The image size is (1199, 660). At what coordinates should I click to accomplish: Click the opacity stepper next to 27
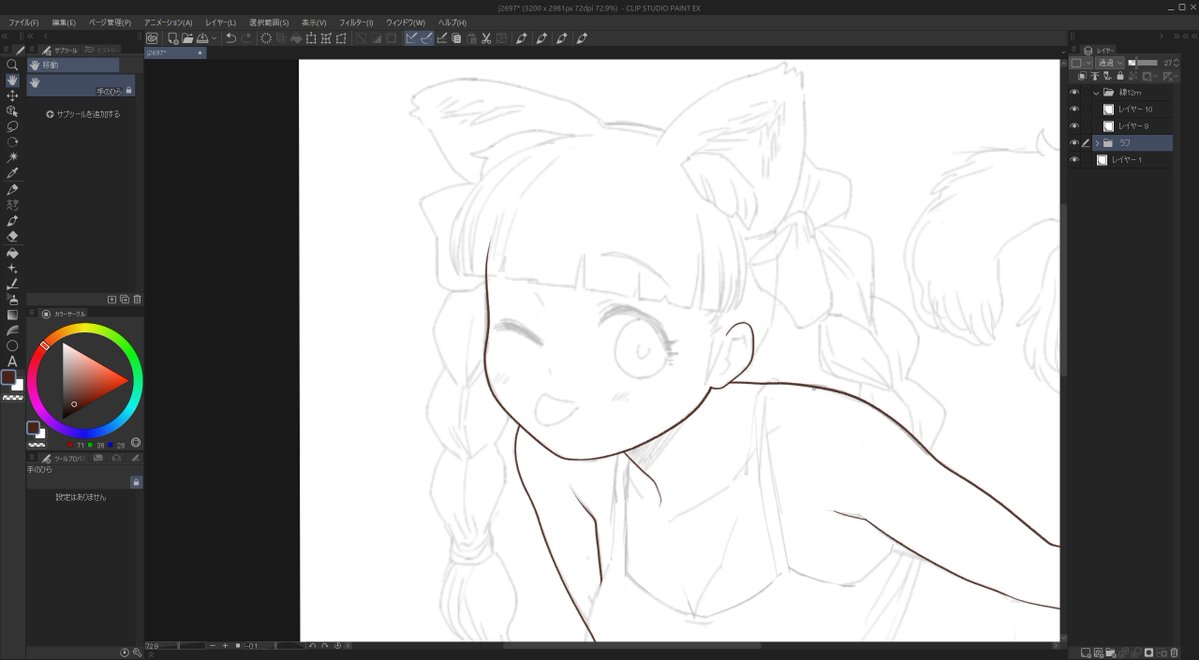pyautogui.click(x=1178, y=63)
